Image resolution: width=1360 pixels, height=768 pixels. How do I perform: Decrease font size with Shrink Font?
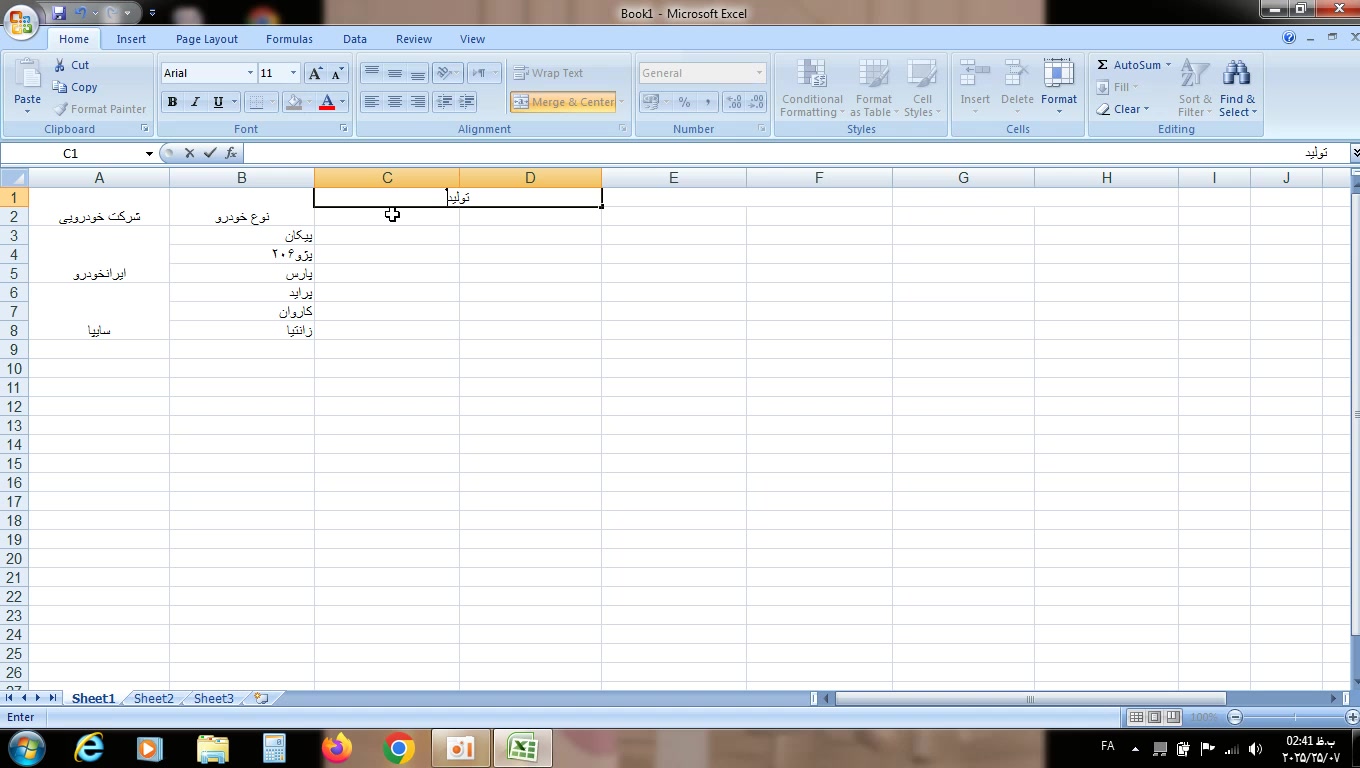point(337,73)
